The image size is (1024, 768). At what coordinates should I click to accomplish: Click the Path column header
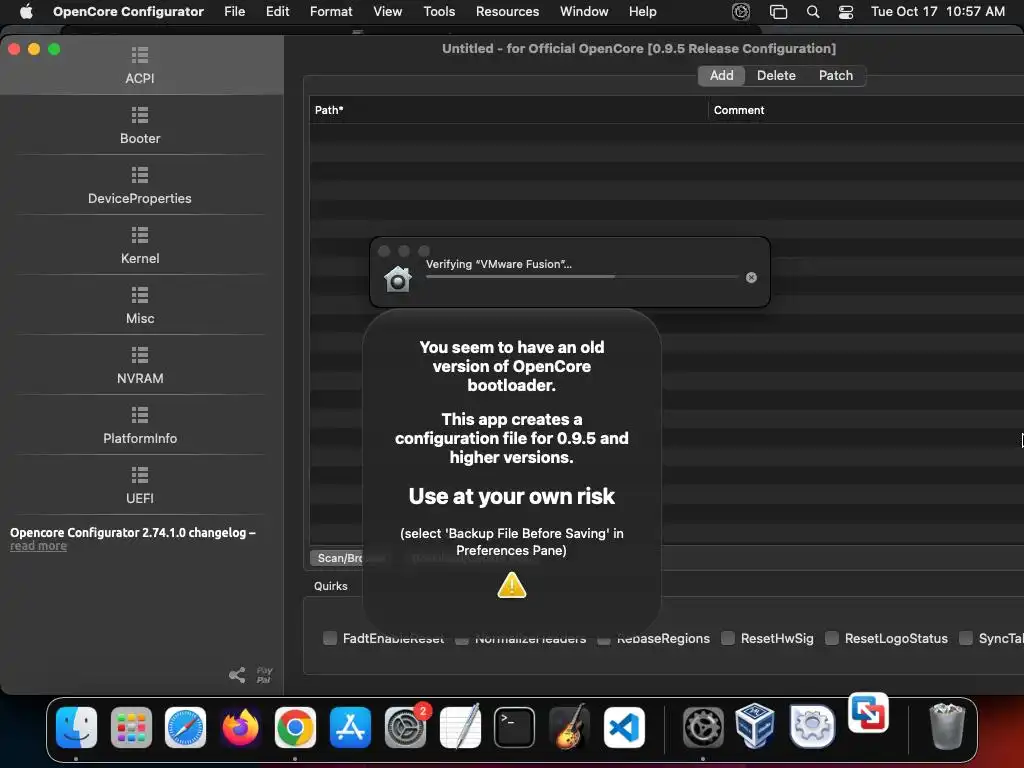(x=508, y=110)
